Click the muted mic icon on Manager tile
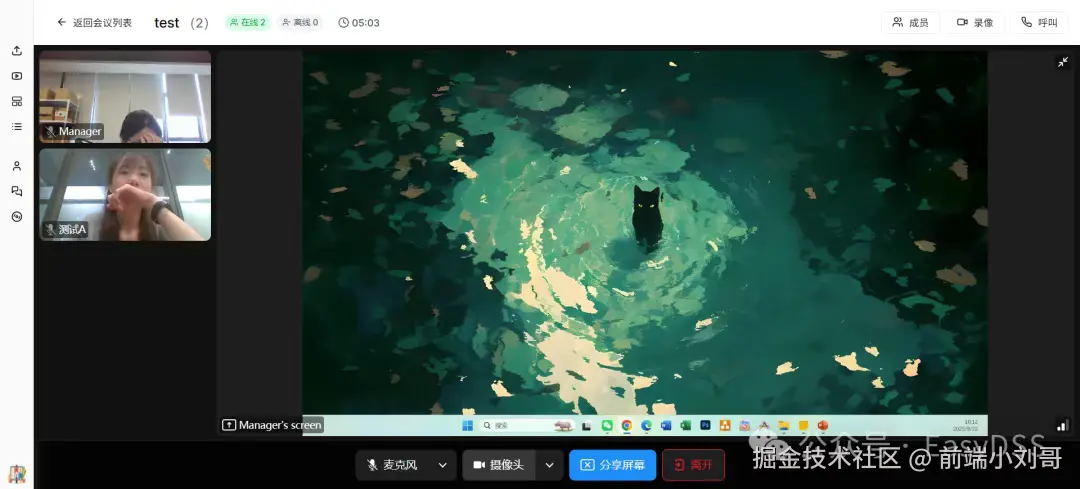 point(50,131)
